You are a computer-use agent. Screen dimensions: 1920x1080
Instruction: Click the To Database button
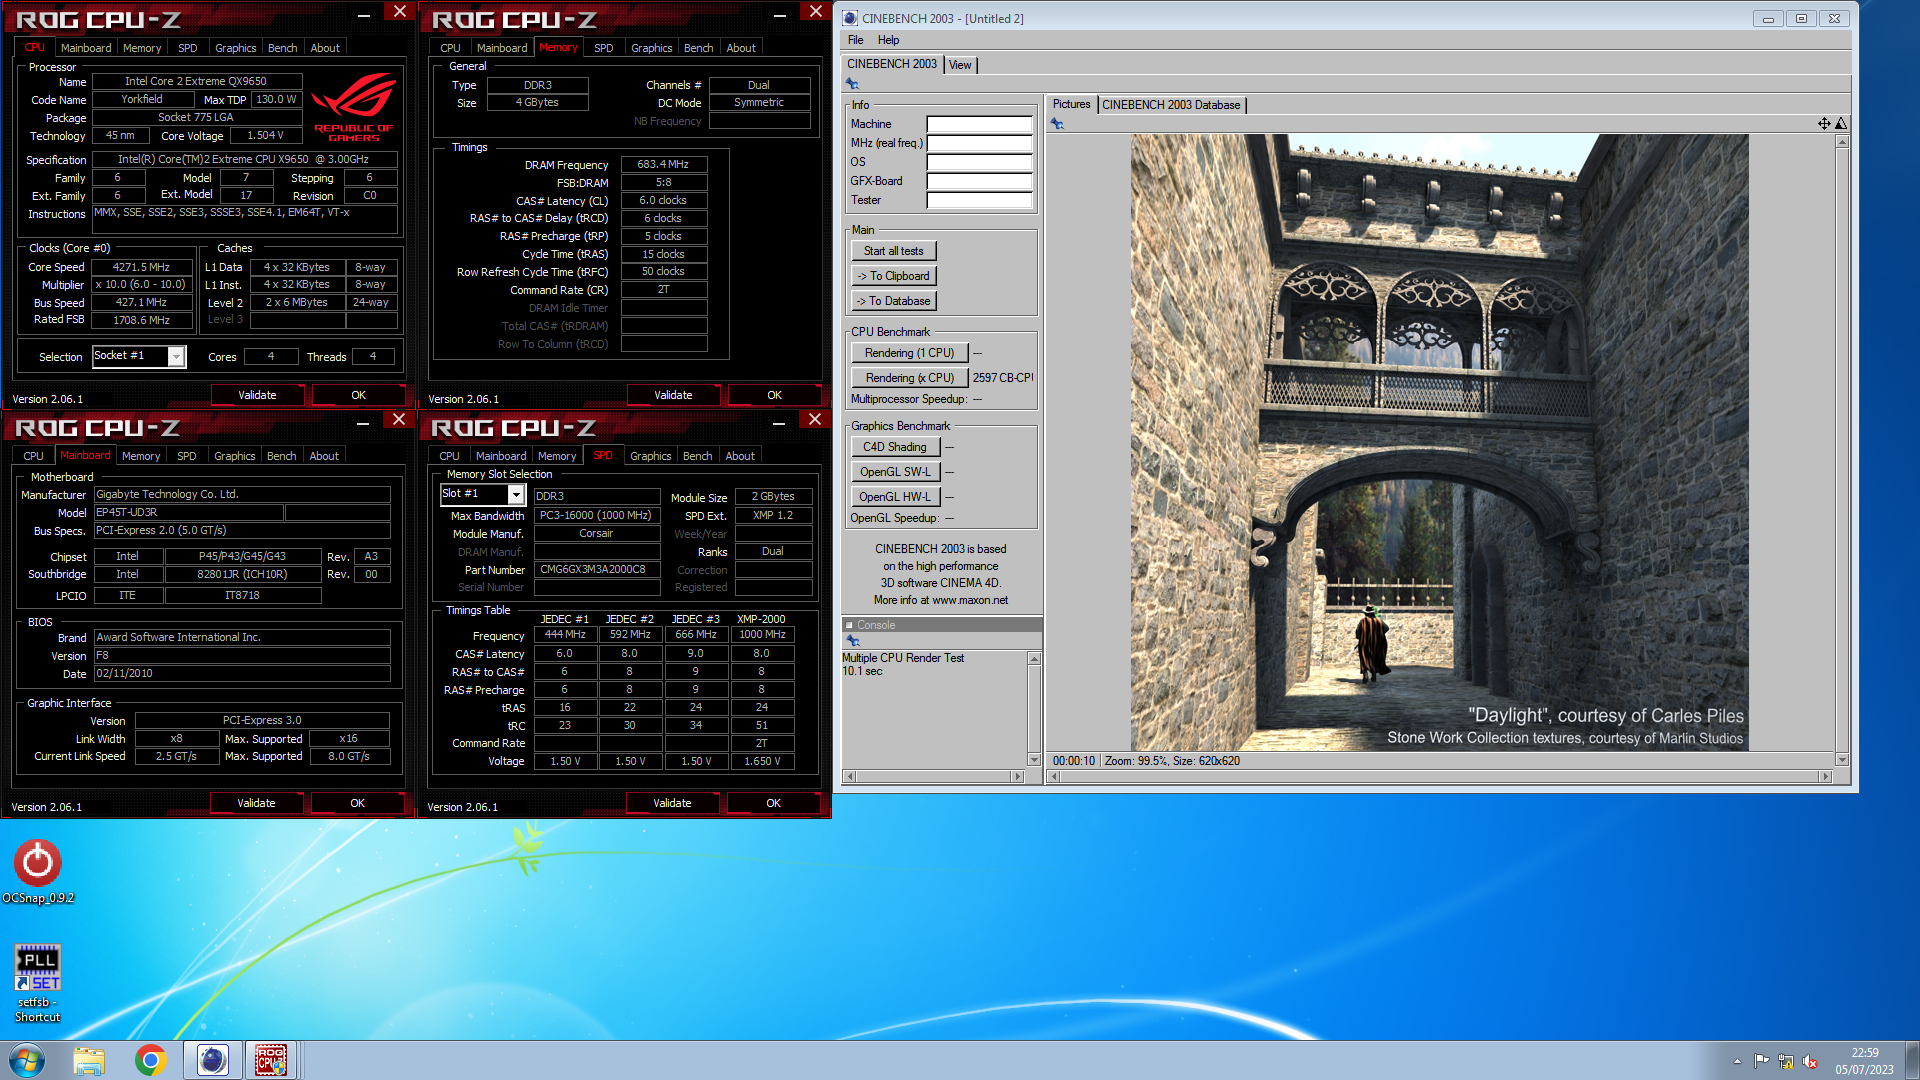tap(894, 301)
